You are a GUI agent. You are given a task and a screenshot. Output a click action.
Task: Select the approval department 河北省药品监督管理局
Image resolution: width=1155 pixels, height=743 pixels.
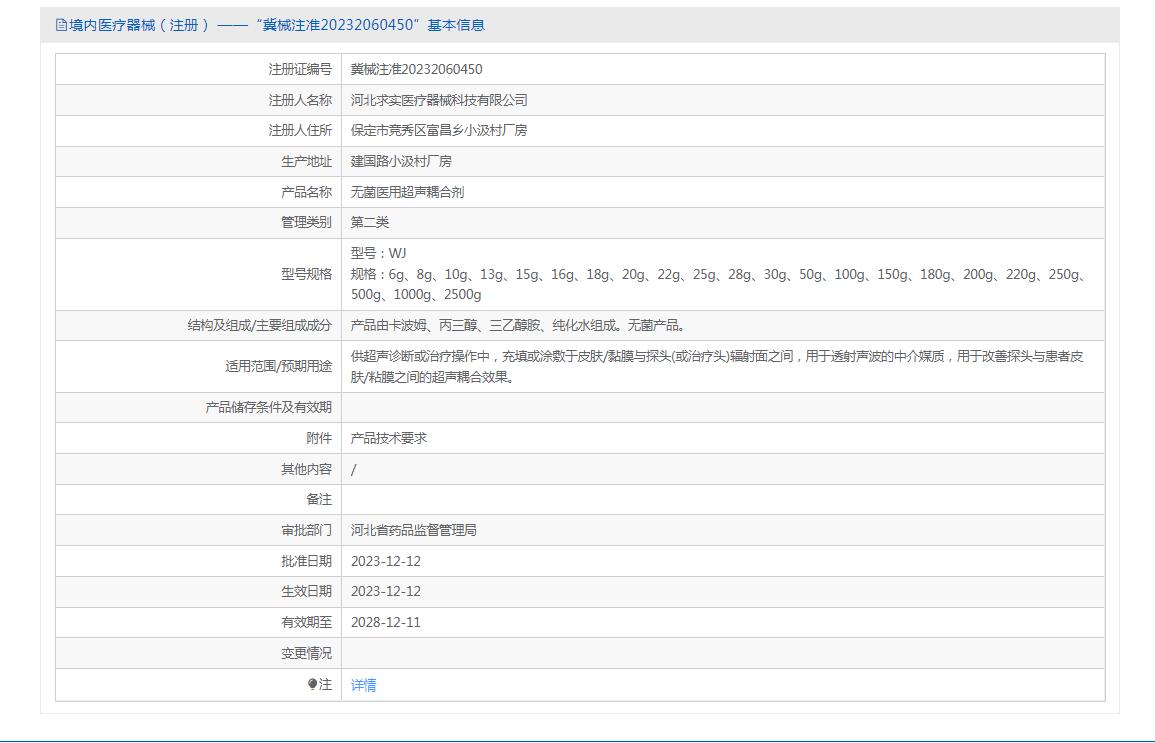coord(414,530)
